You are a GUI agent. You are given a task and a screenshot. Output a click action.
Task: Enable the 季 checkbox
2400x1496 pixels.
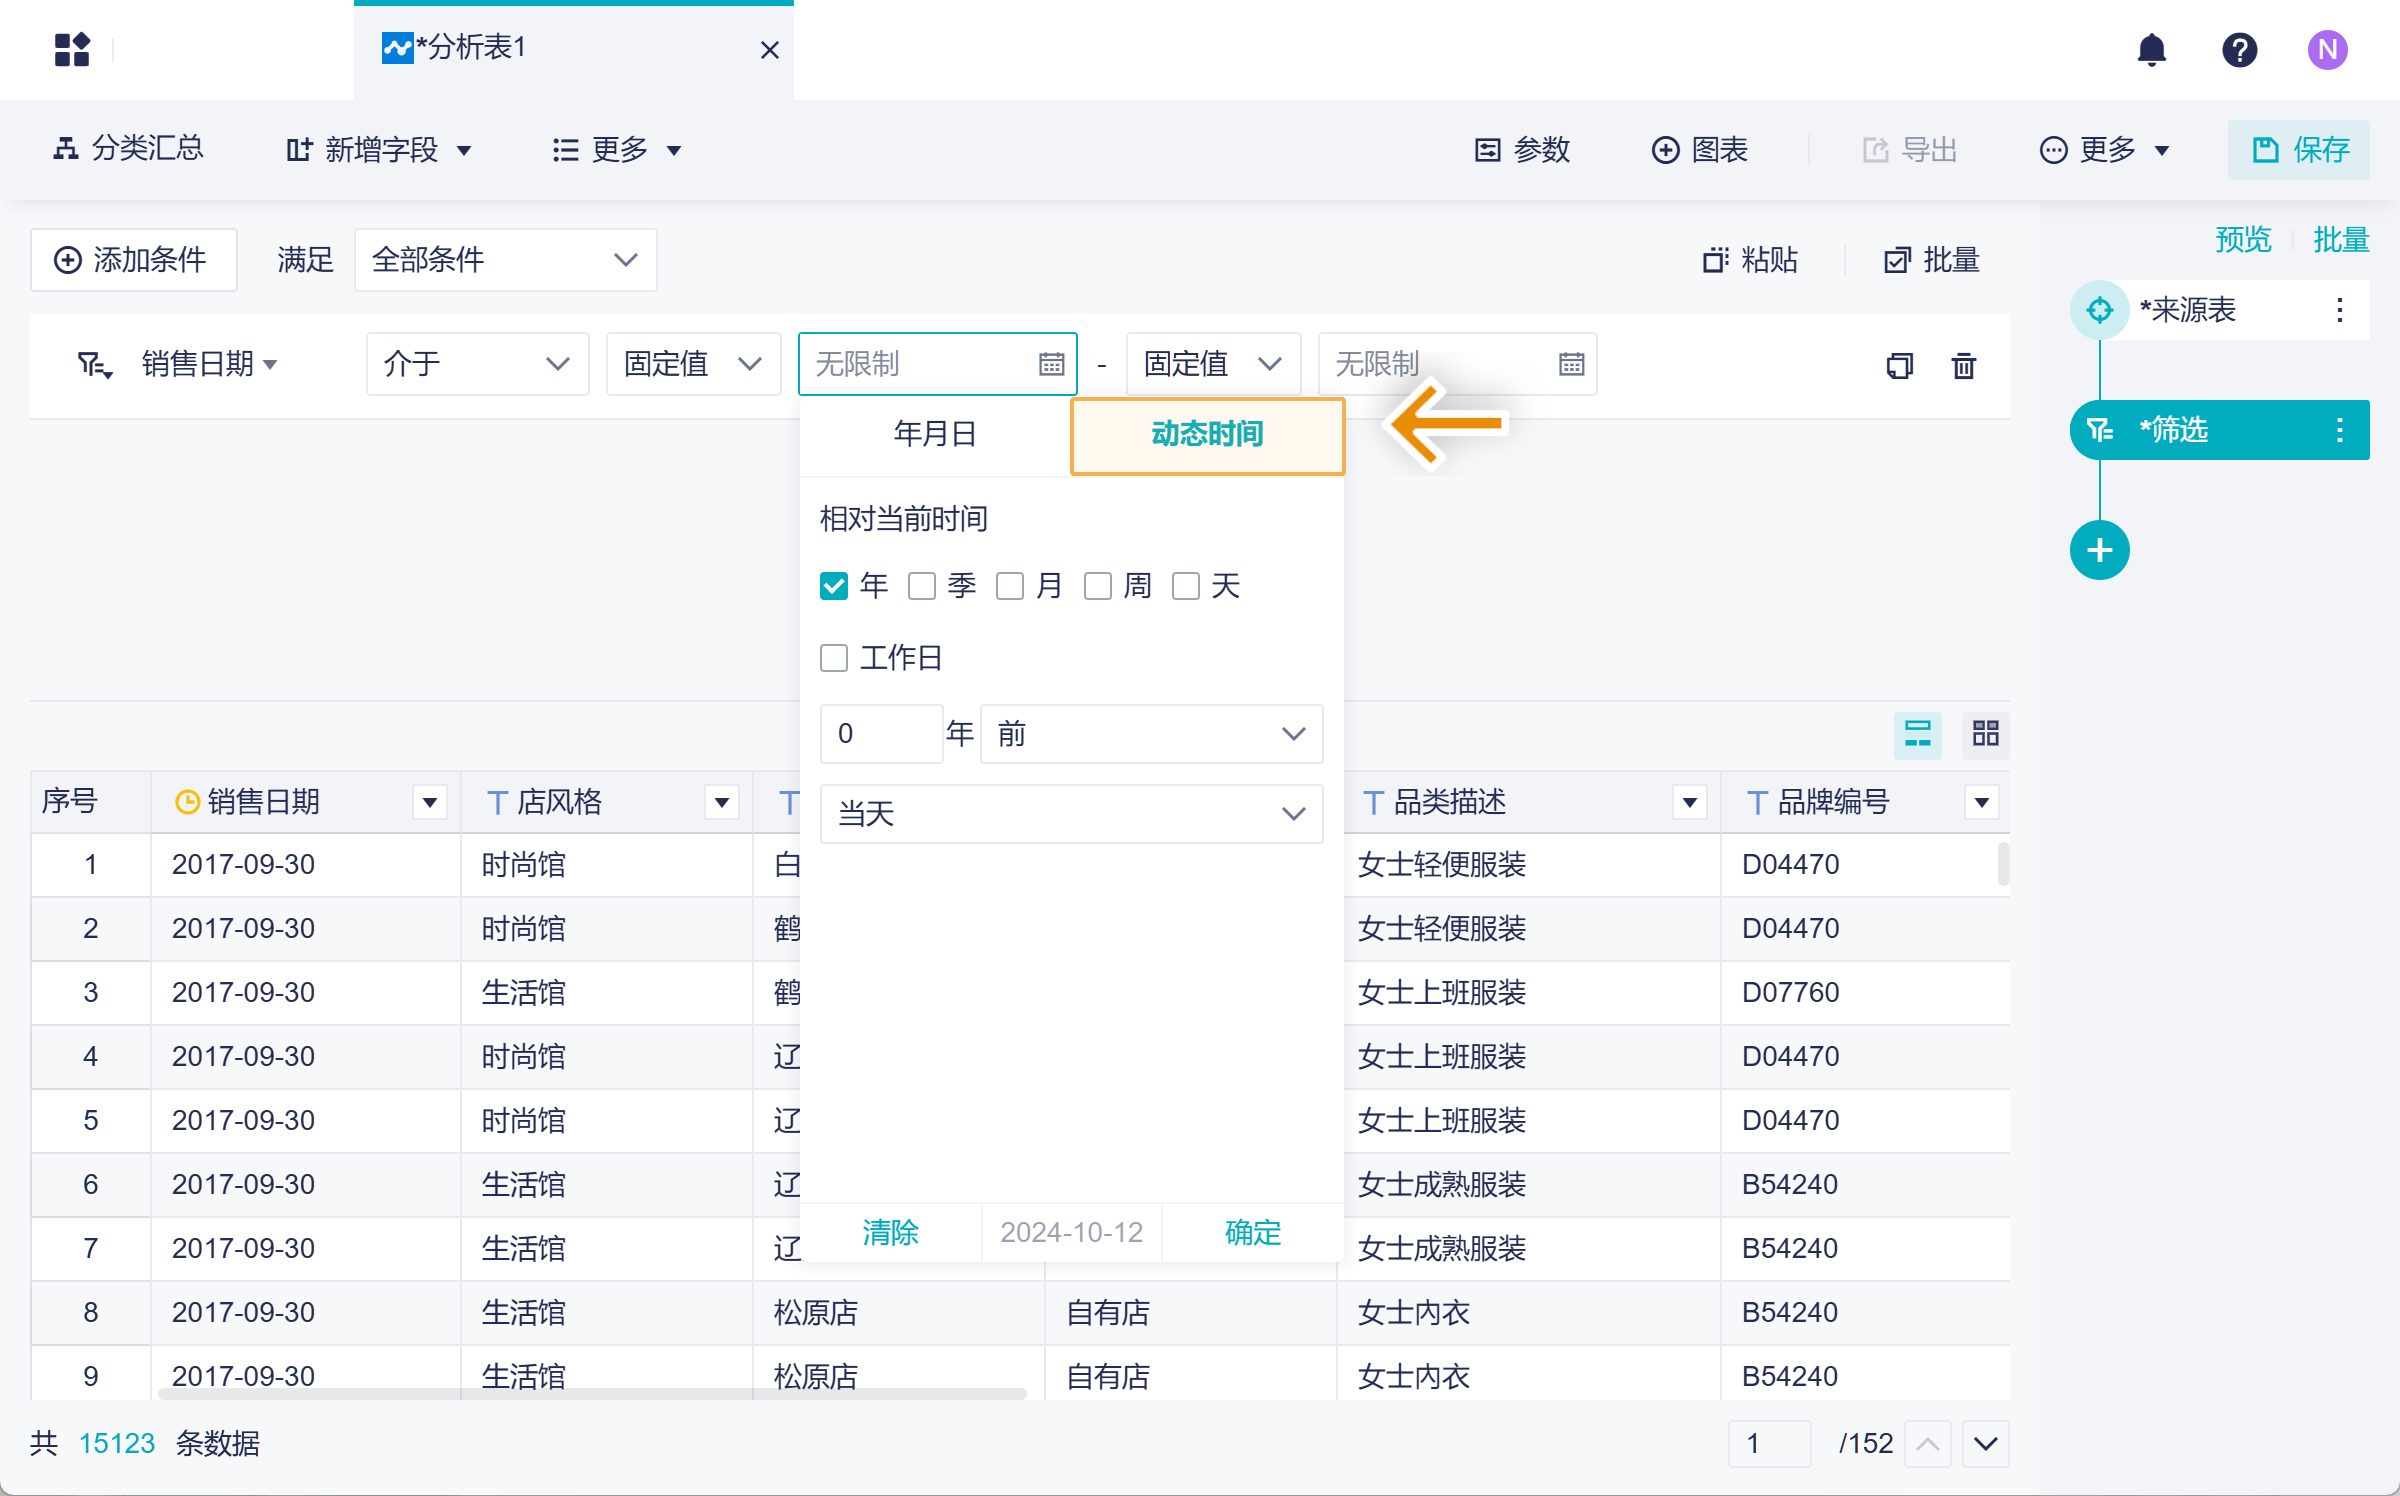921,586
